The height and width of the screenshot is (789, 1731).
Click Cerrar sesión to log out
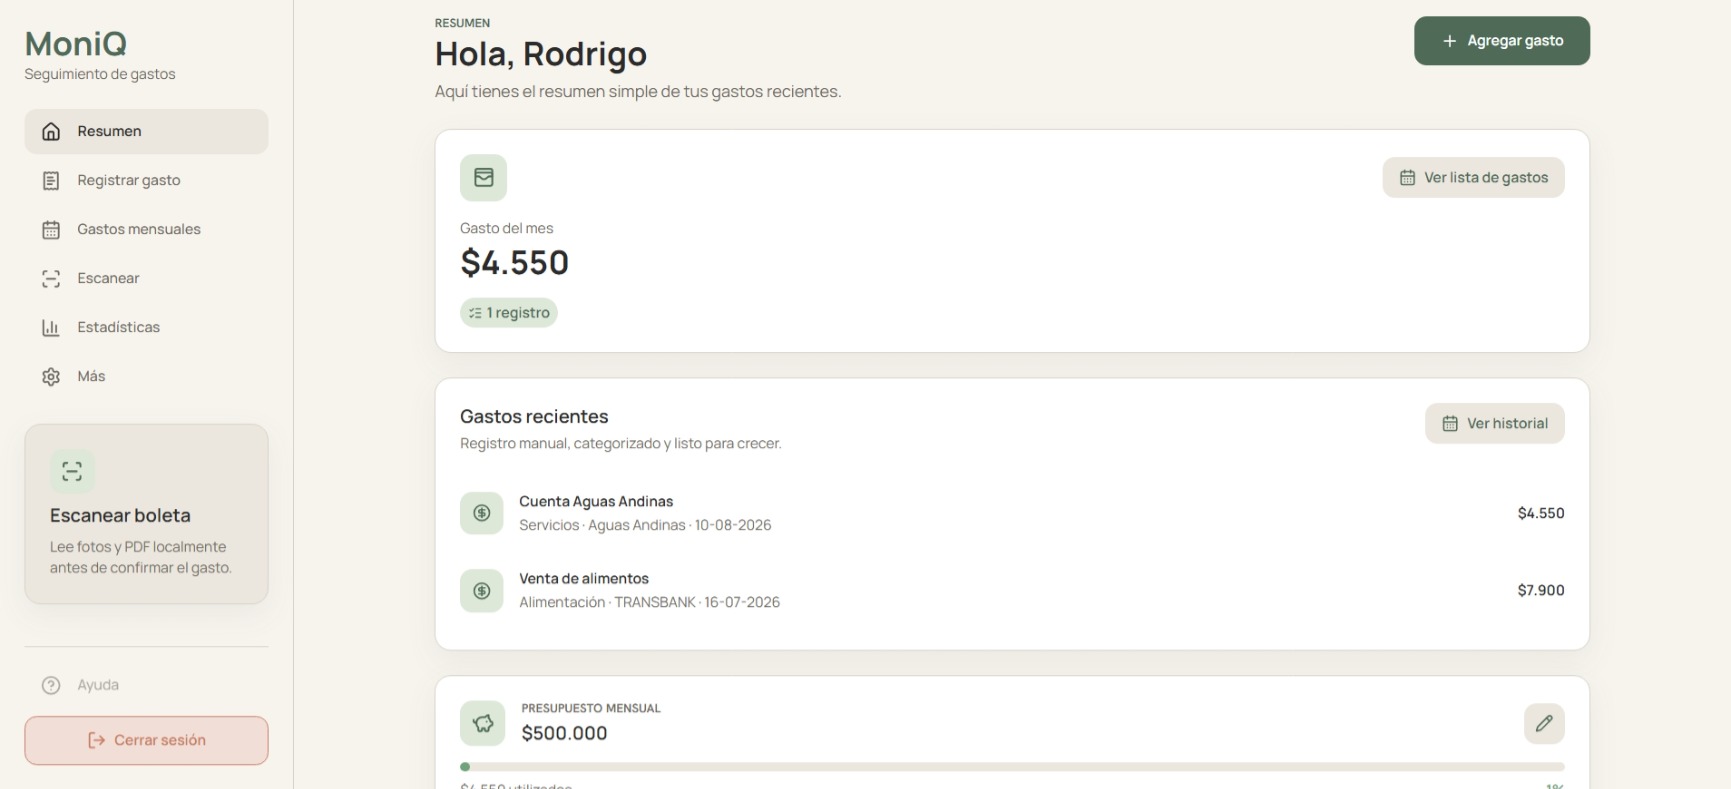tap(146, 740)
